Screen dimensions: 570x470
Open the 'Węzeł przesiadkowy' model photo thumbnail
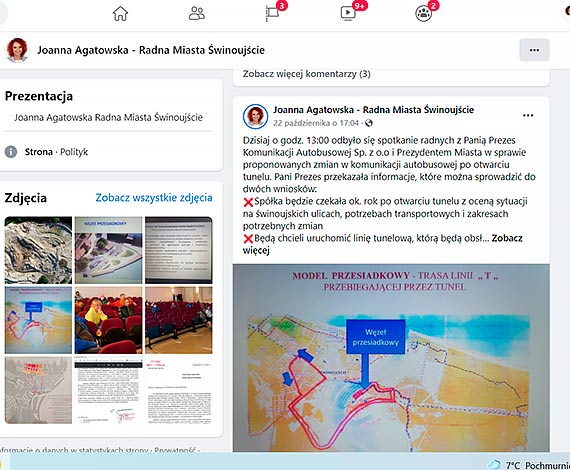[x=108, y=250]
